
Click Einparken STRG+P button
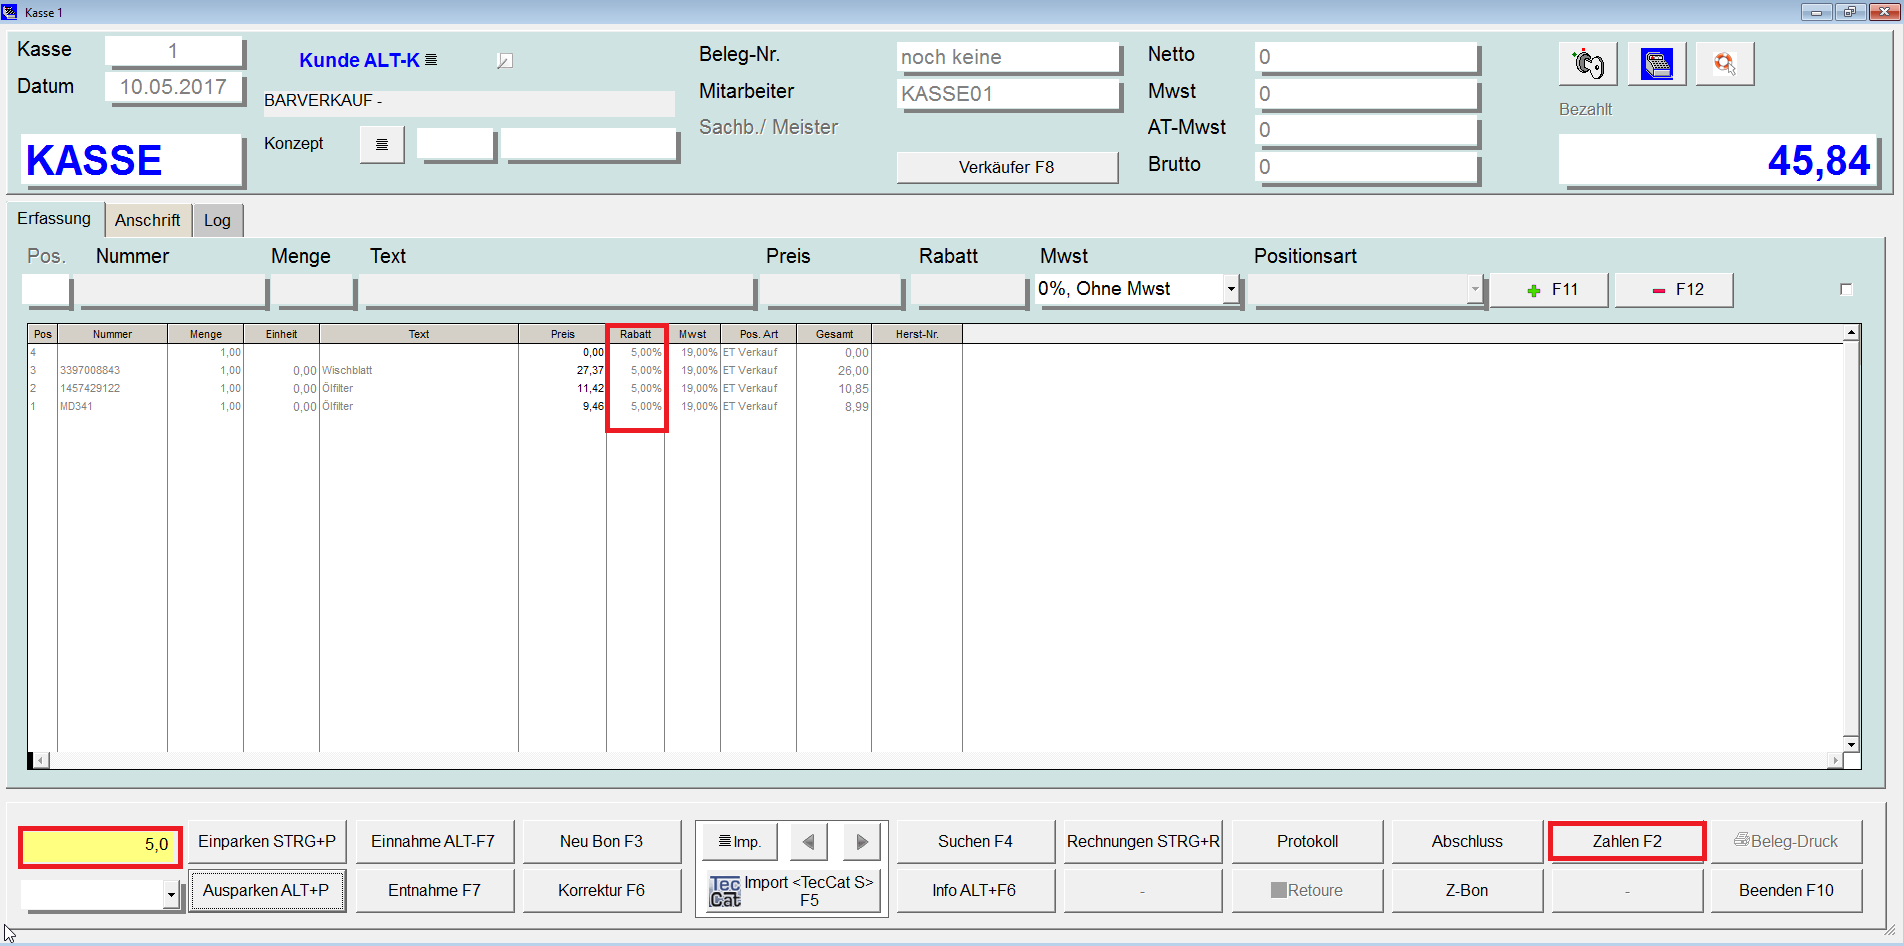(x=267, y=842)
